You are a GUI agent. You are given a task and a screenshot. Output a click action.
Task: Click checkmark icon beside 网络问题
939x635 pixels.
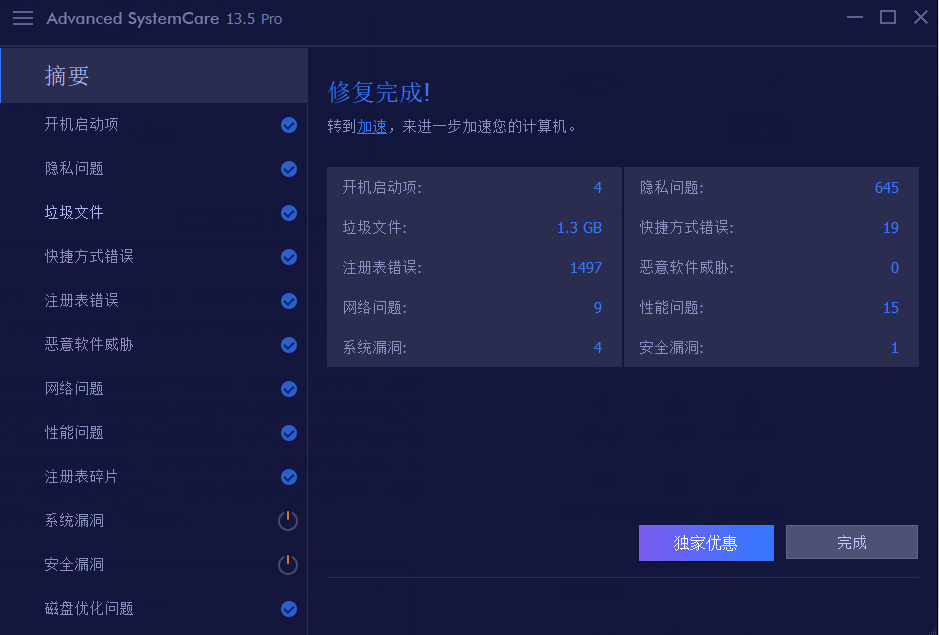pyautogui.click(x=289, y=389)
